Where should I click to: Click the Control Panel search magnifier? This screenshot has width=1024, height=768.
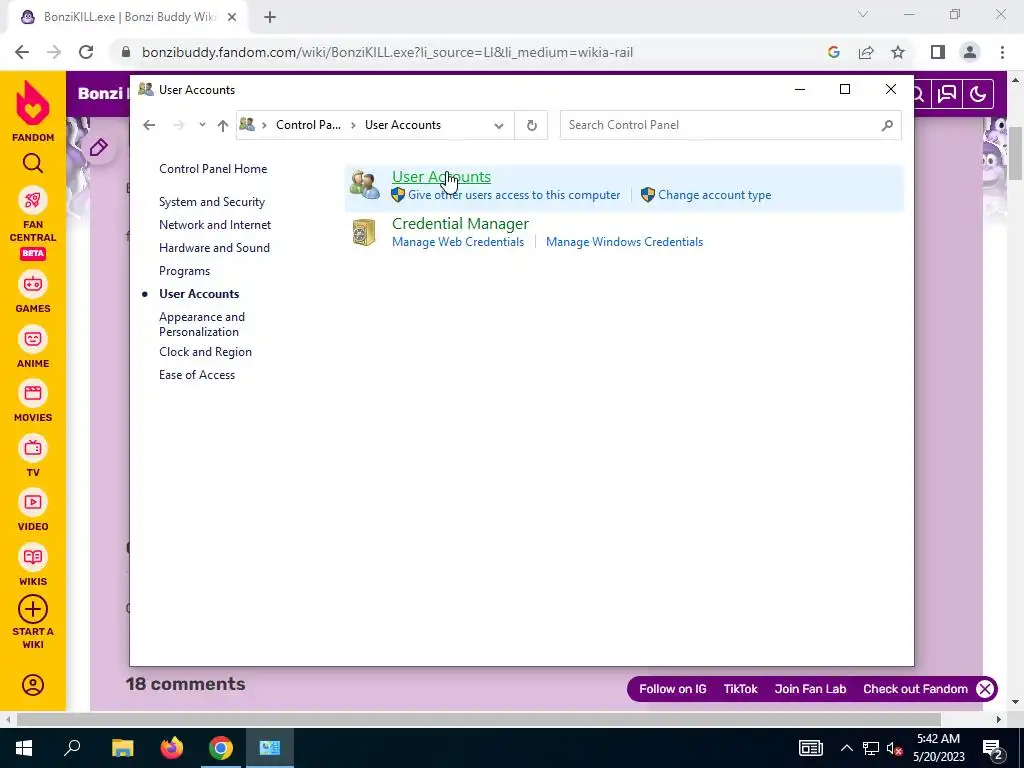pos(887,125)
